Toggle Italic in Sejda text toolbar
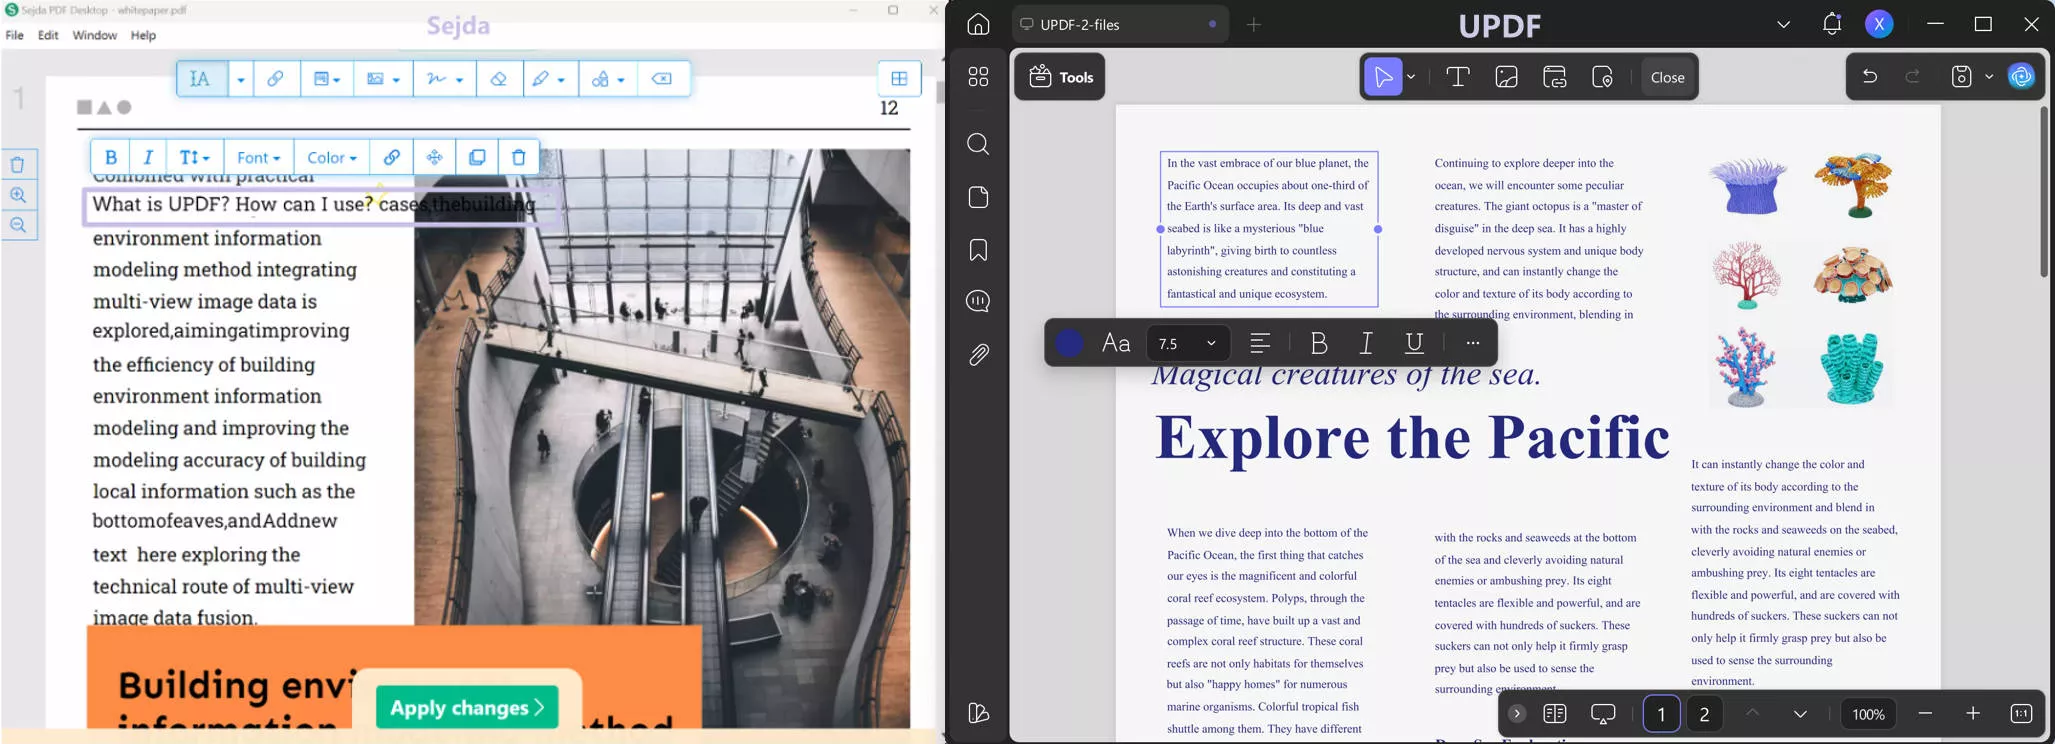The width and height of the screenshot is (2055, 744). 148,157
